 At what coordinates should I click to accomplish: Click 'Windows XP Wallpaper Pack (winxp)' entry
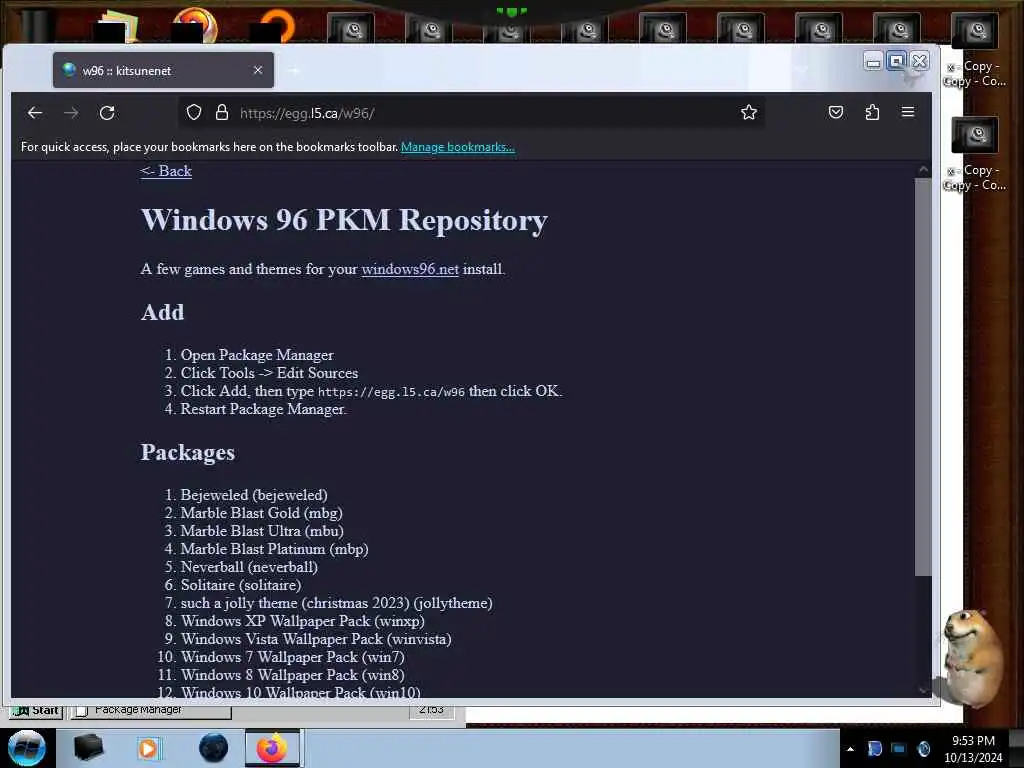tap(302, 621)
